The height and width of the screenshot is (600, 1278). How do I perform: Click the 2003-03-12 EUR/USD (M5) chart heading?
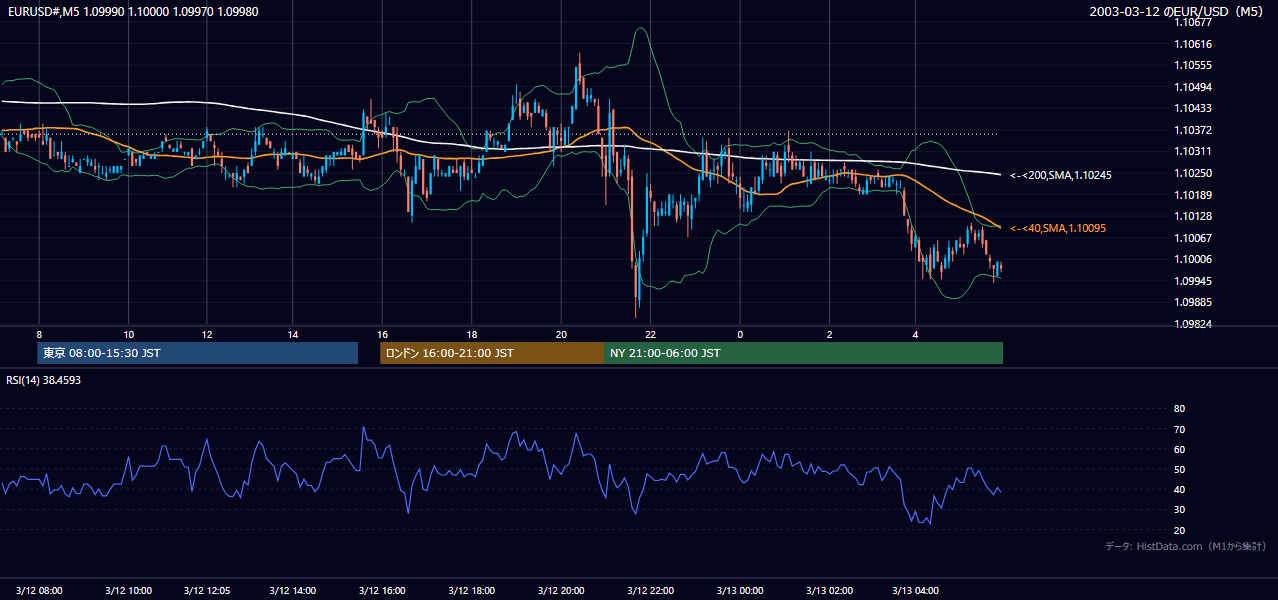[1177, 11]
